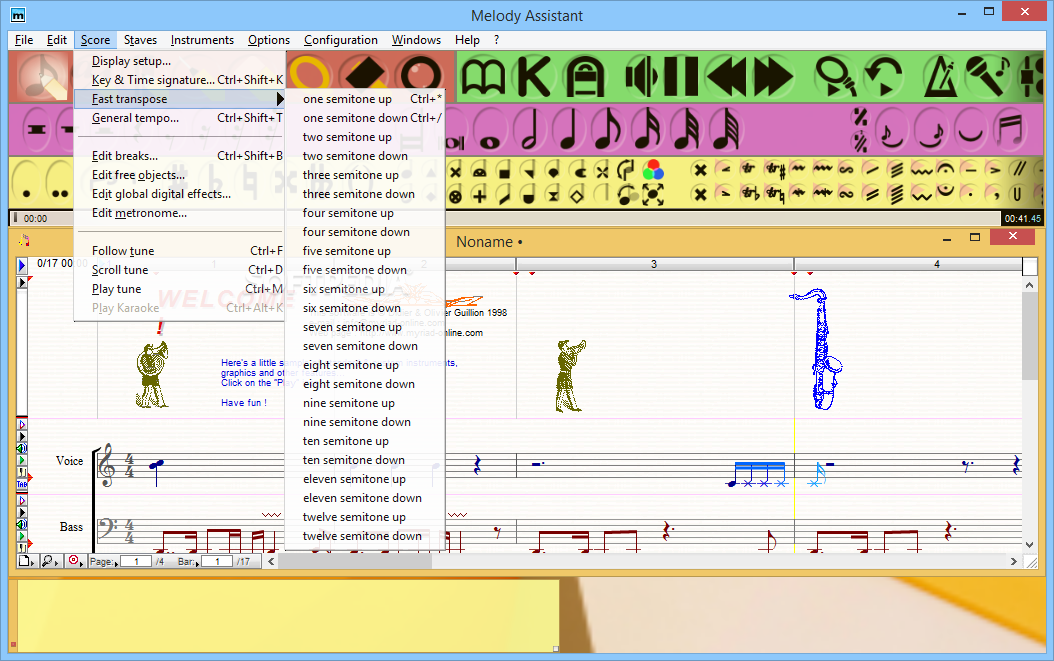Toggle the Bass staff blue outlined triangle

click(x=22, y=500)
